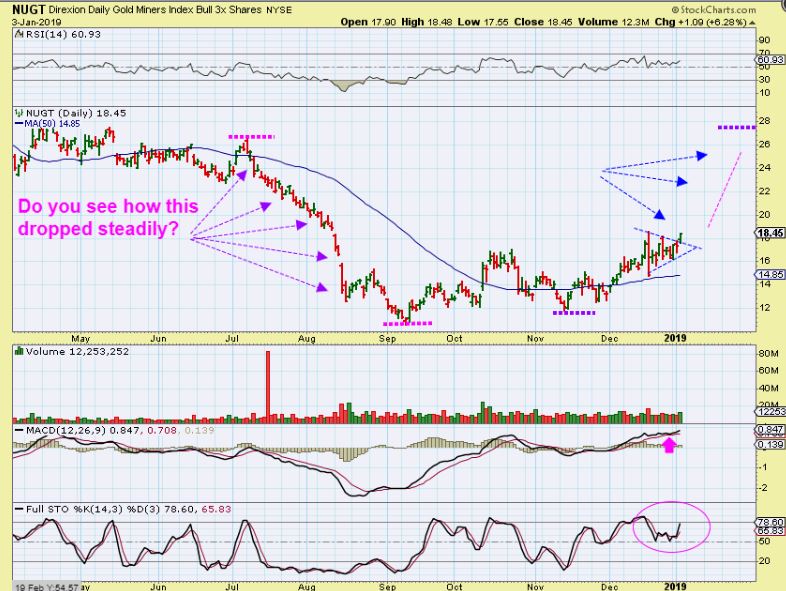This screenshot has height=591, width=786.
Task: Click the 90 level on the RSI axis
Action: [x=764, y=41]
